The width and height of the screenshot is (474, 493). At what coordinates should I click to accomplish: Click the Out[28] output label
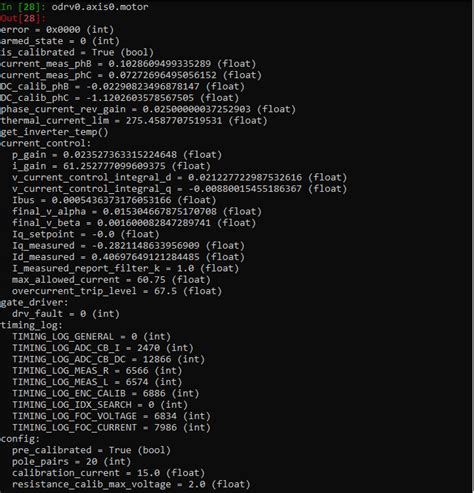[23, 18]
